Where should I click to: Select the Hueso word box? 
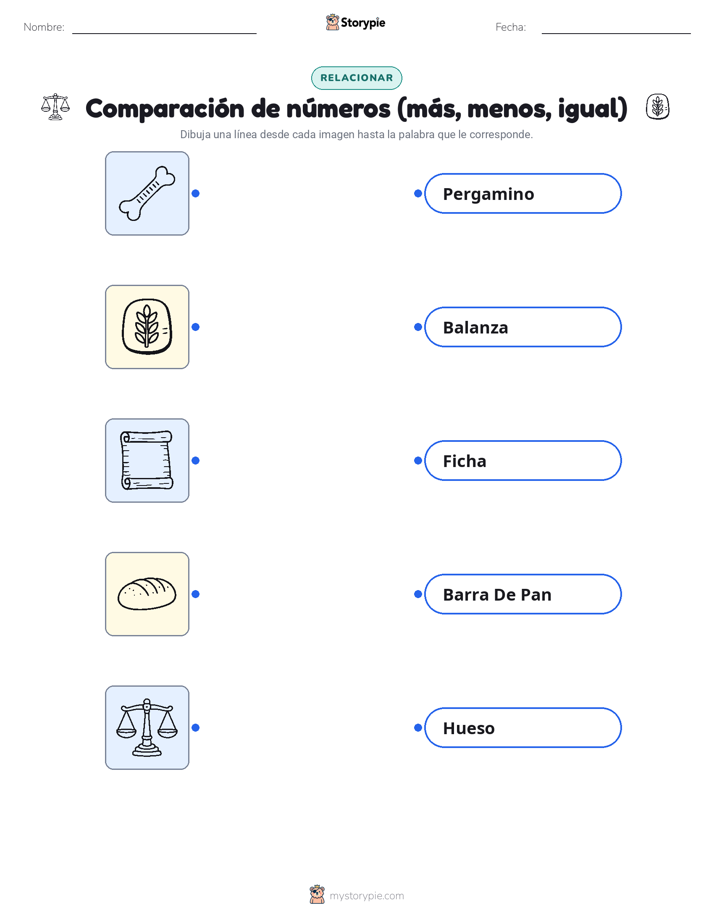(523, 728)
